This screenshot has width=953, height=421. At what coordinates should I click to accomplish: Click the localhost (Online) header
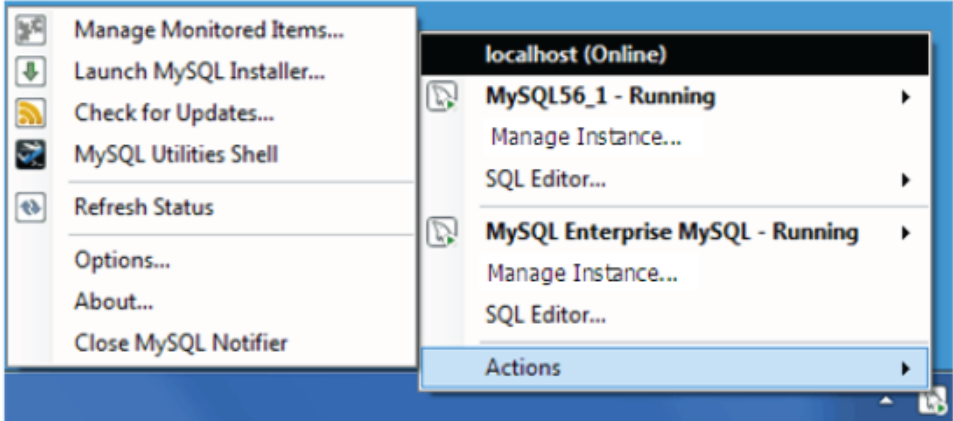675,55
